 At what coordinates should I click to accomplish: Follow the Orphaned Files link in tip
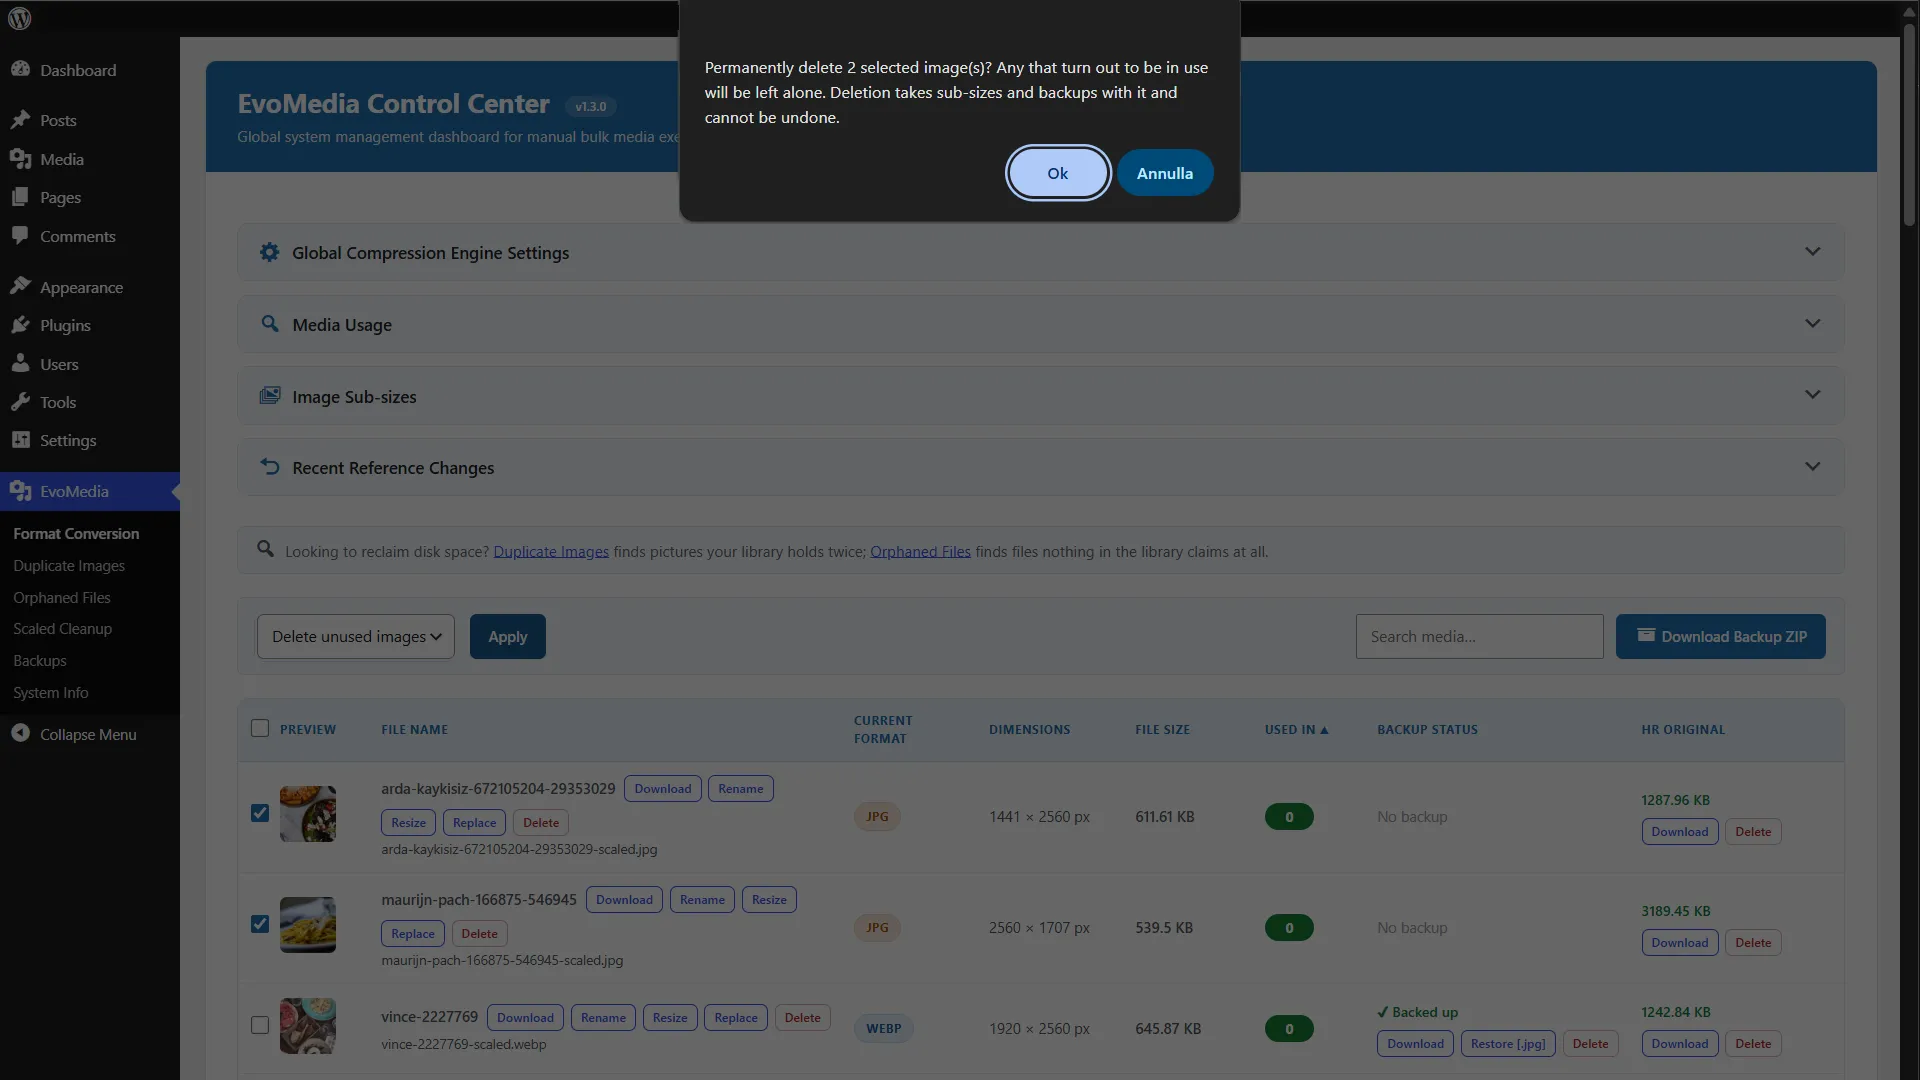coord(920,551)
